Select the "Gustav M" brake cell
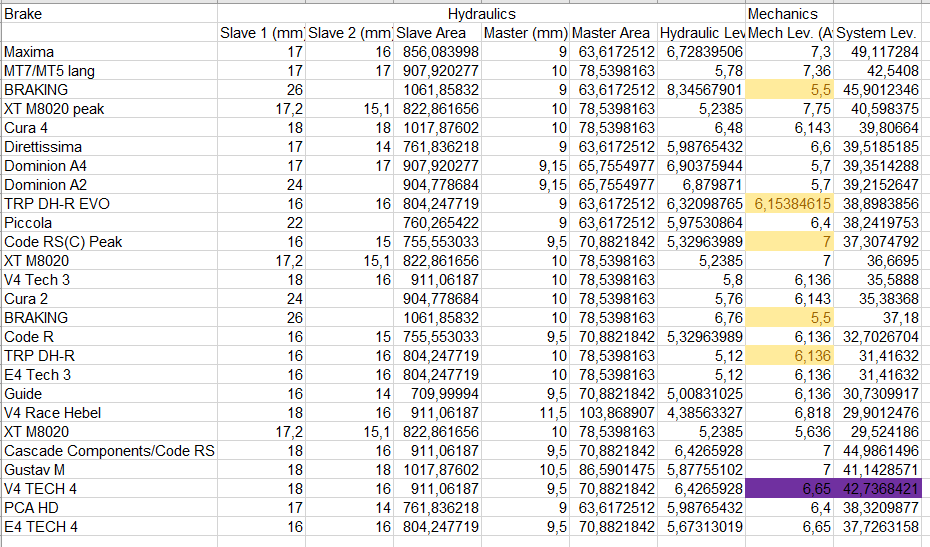 coord(34,470)
